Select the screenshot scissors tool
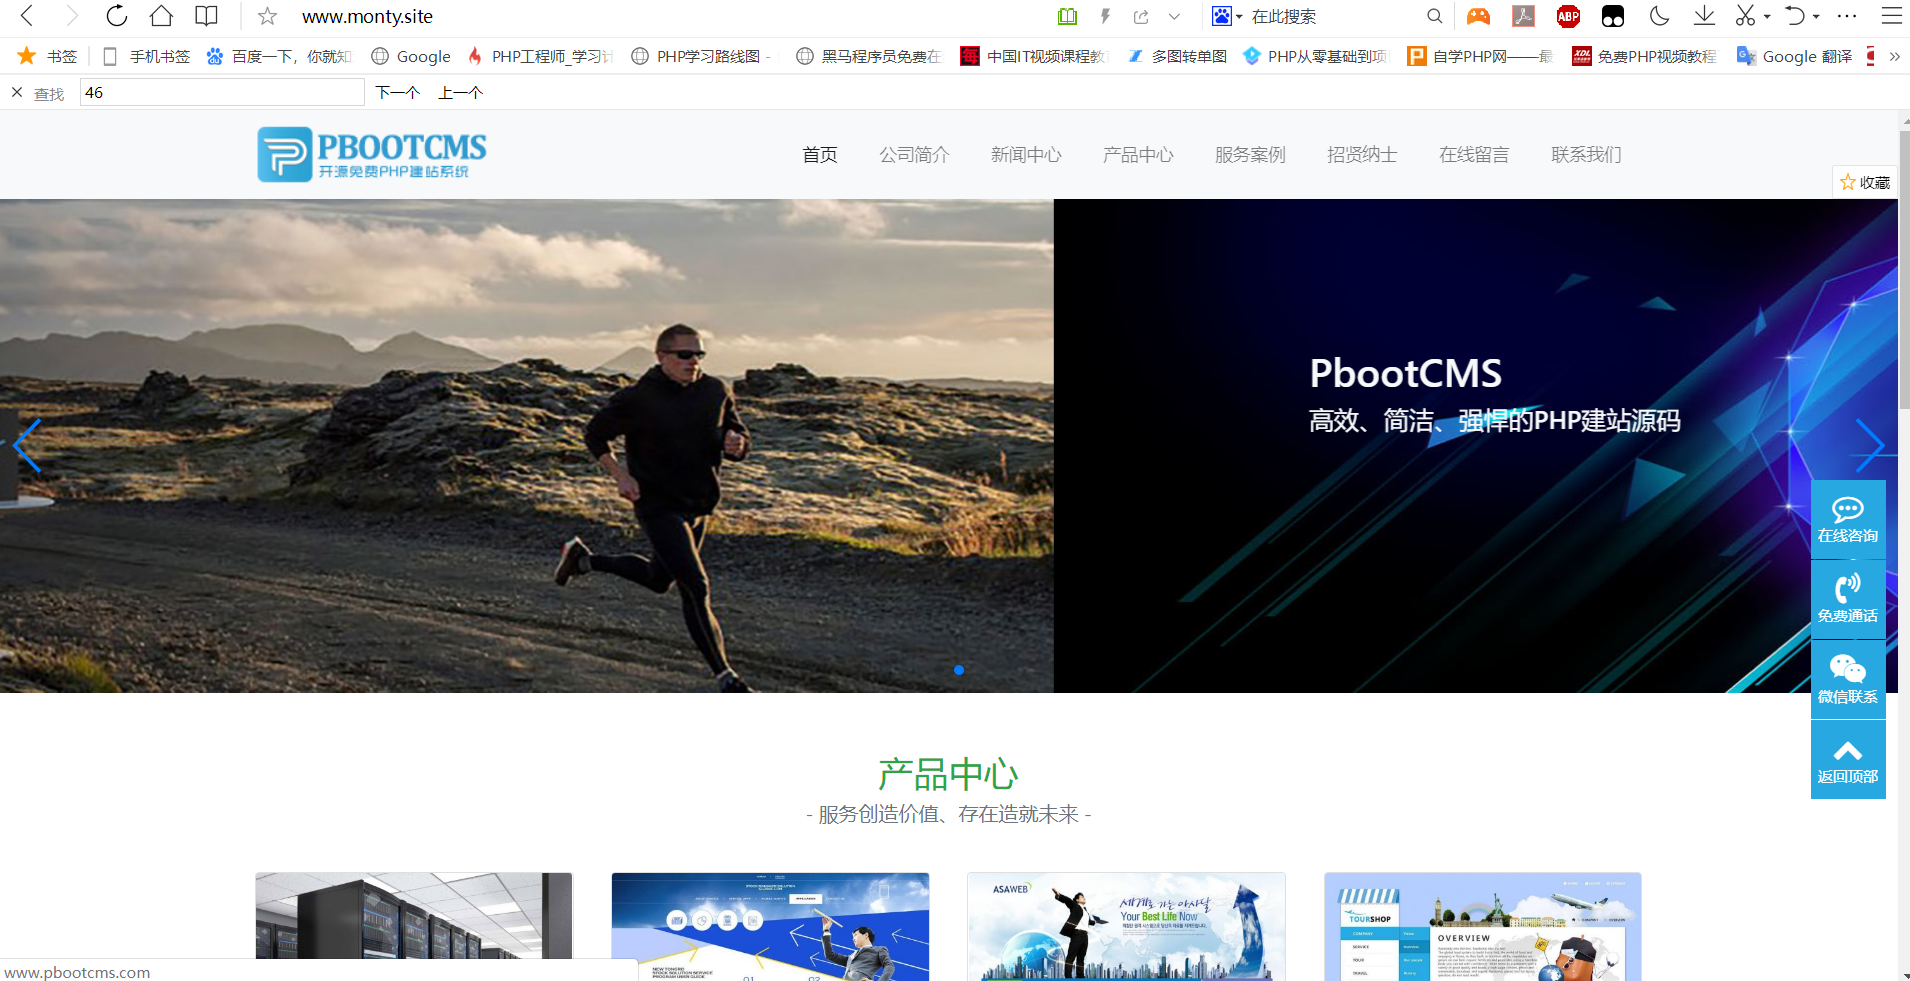 click(x=1745, y=16)
